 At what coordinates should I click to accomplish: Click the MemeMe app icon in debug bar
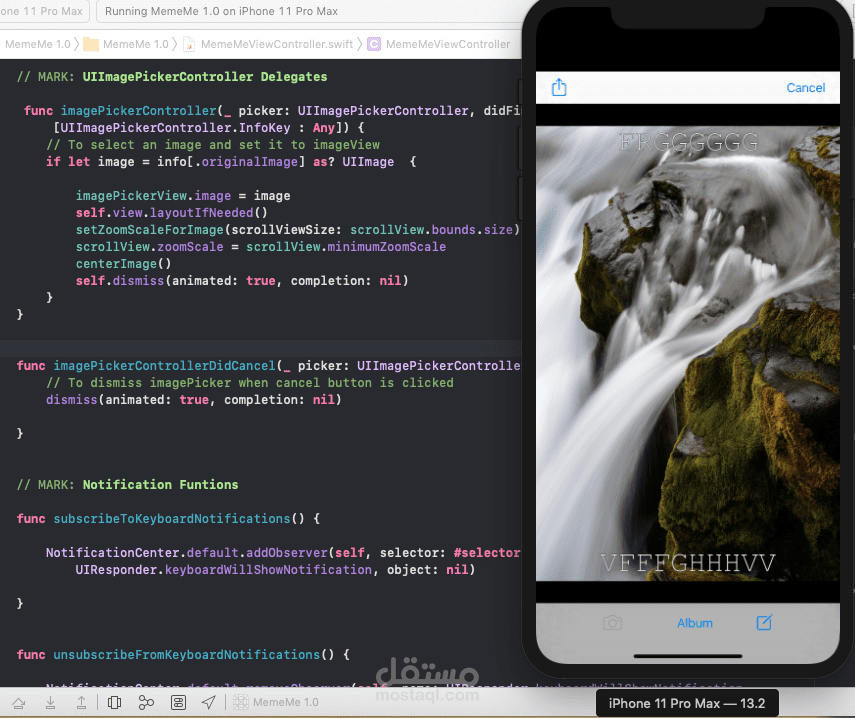click(x=240, y=702)
